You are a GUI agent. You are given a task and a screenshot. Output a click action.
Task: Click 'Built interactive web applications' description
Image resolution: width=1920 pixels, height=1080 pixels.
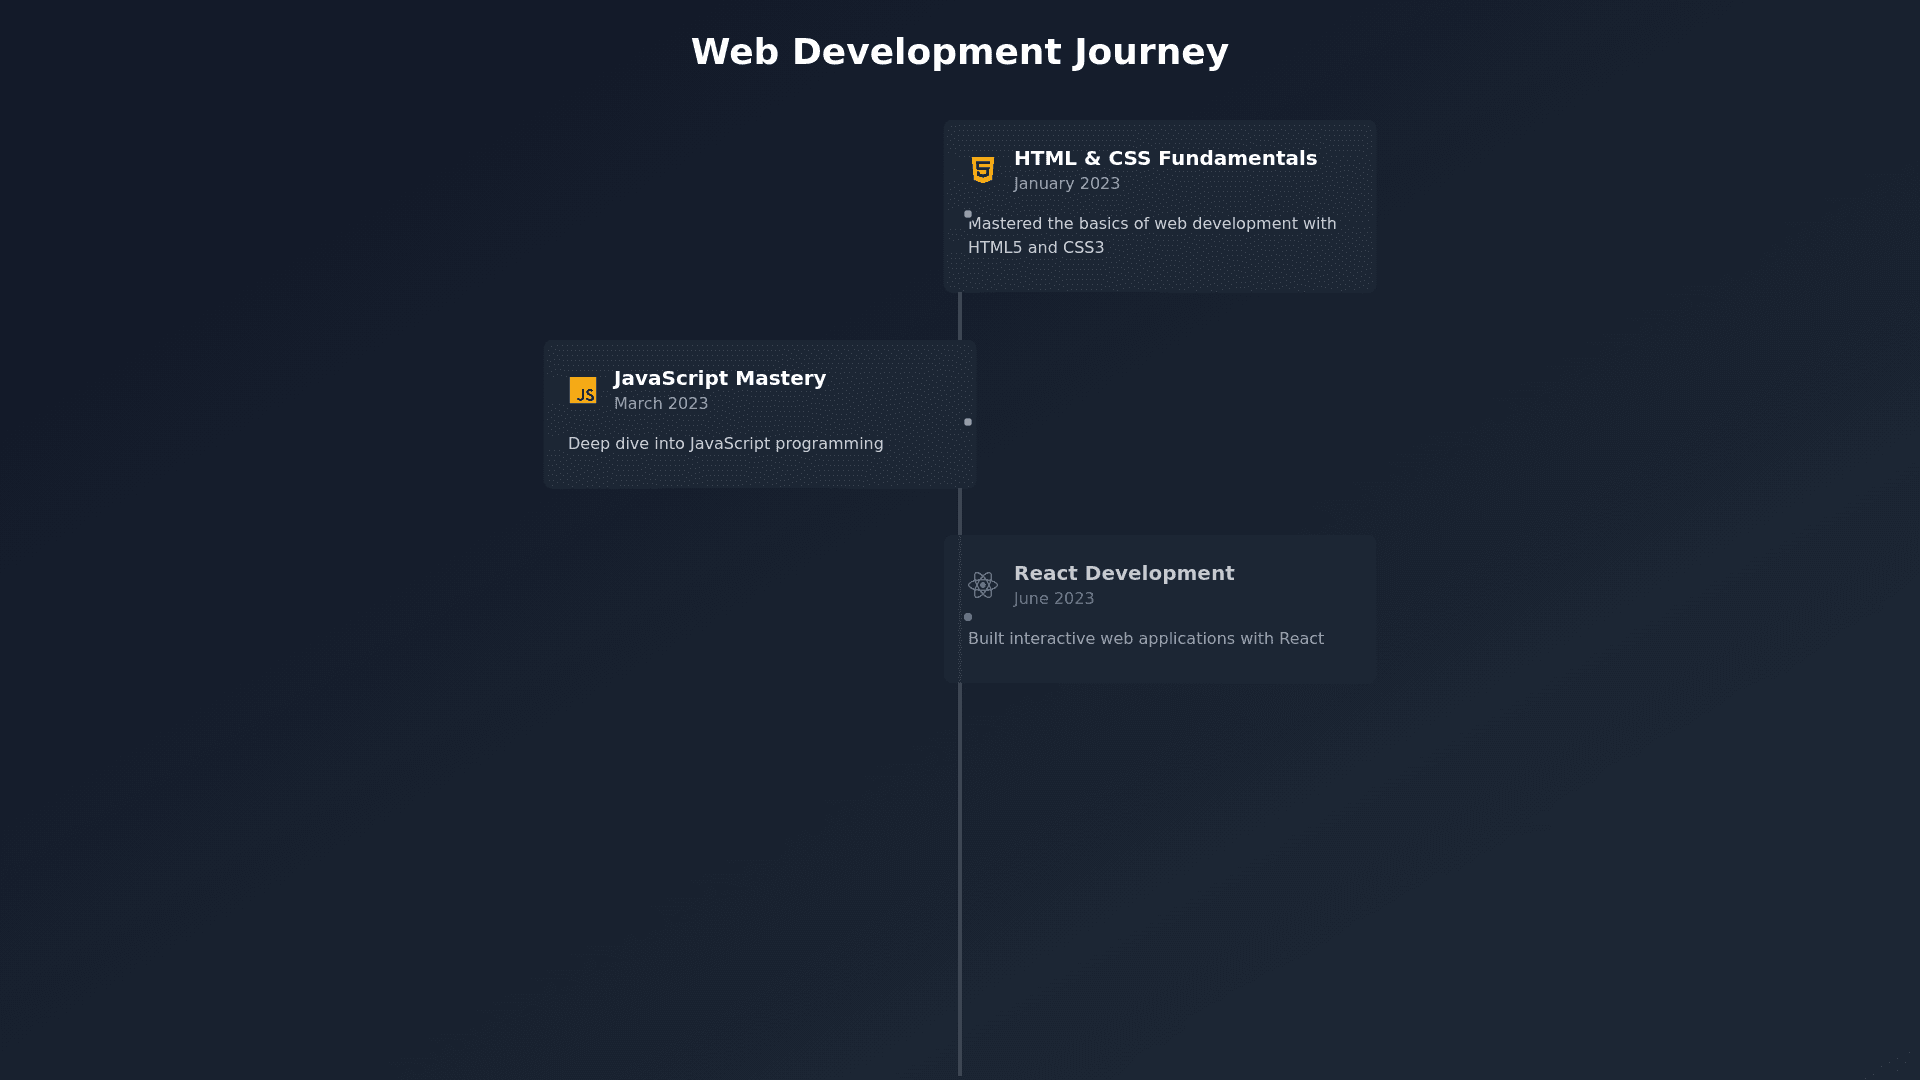coord(1145,639)
